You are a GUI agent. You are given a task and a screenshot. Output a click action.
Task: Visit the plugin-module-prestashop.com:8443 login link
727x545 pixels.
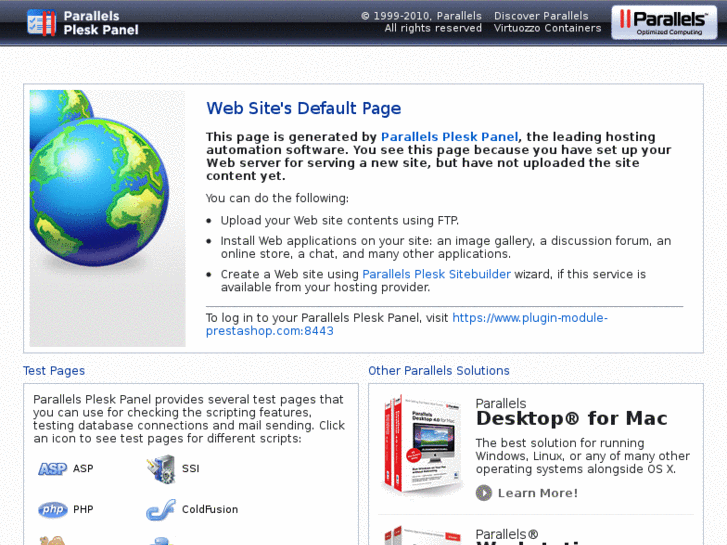pos(407,324)
